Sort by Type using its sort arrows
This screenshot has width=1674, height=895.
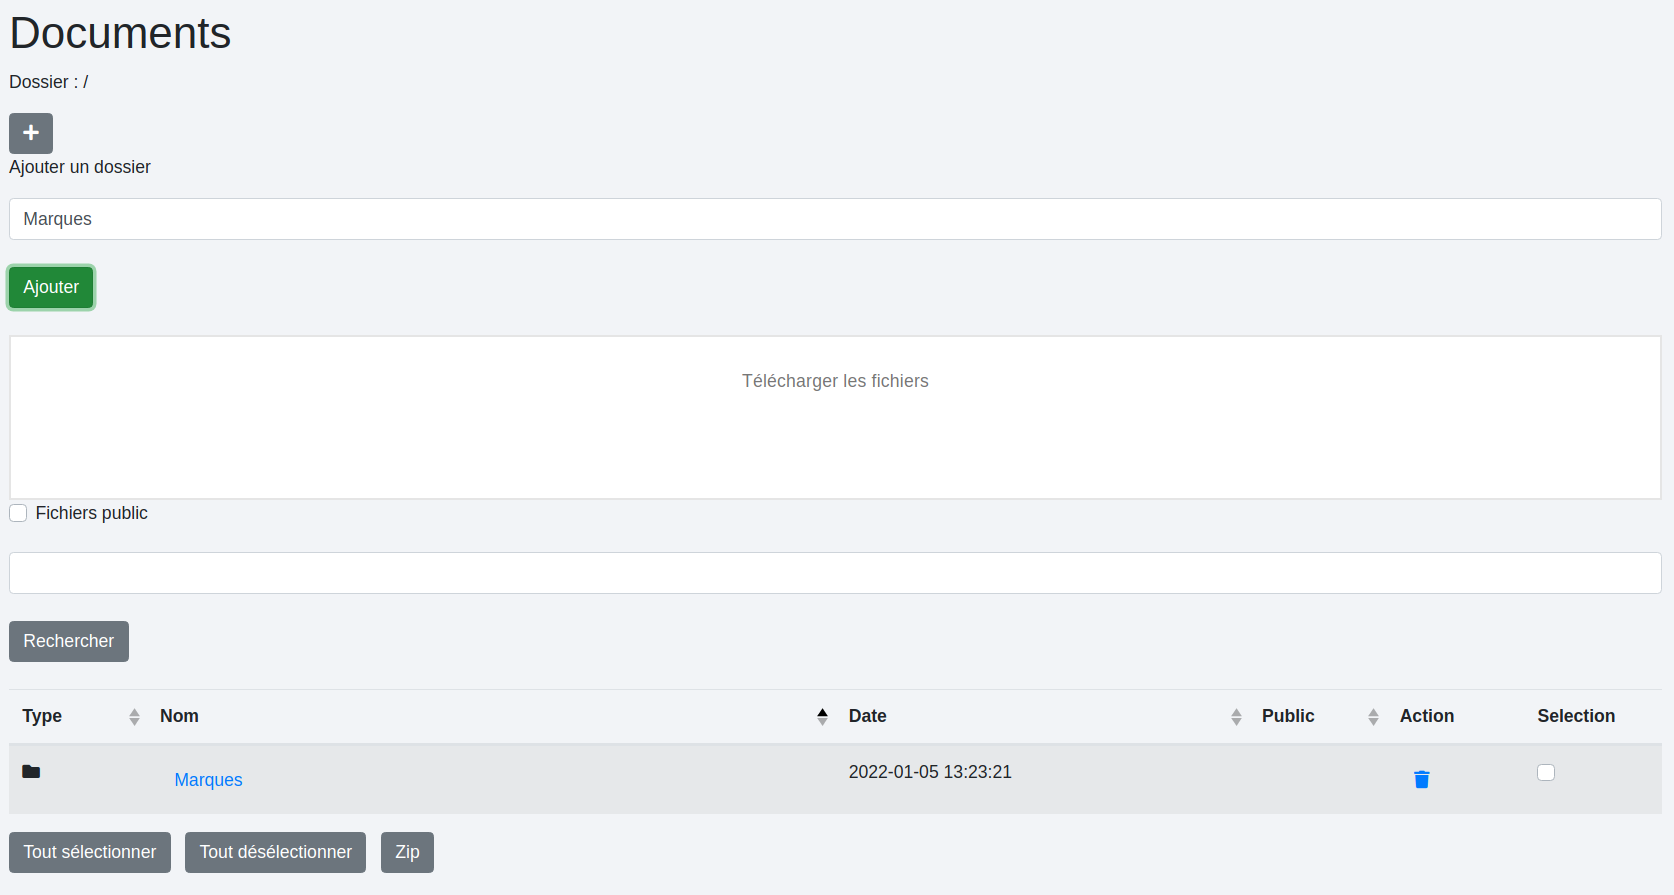[x=134, y=717]
